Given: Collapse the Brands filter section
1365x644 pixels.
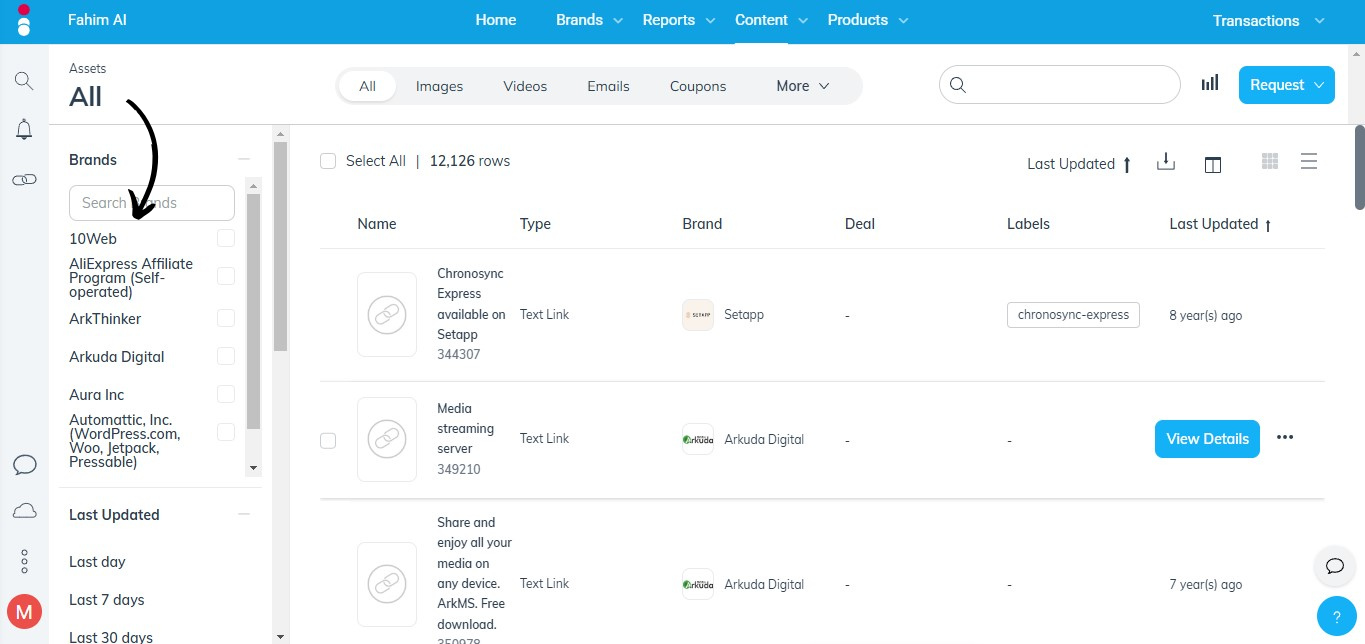Looking at the screenshot, I should coord(243,159).
